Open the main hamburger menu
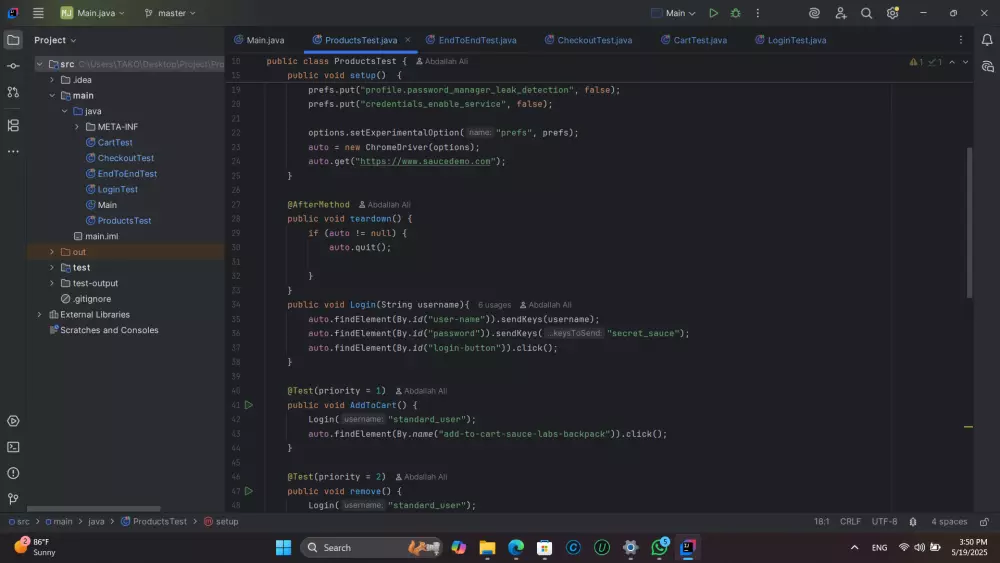This screenshot has width=1000, height=563. pyautogui.click(x=38, y=13)
